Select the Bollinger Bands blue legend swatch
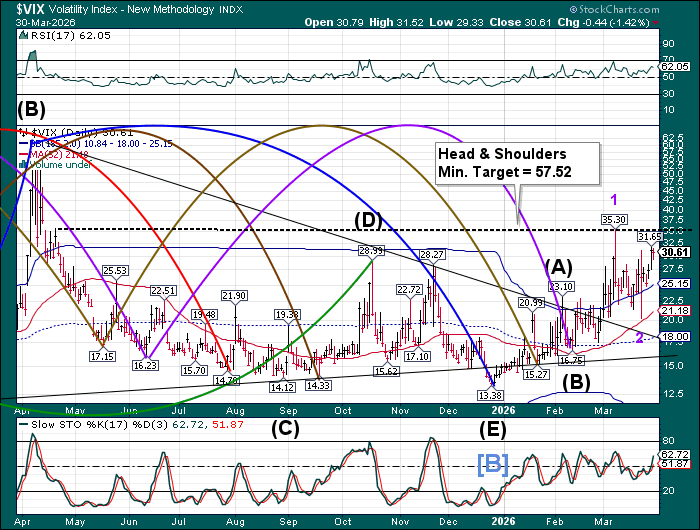The image size is (700, 530). pos(25,143)
